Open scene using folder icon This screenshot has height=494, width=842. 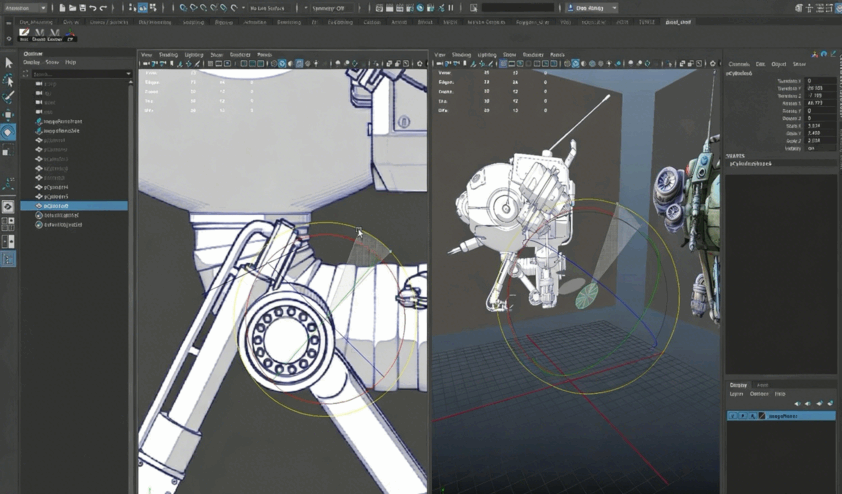pos(72,8)
